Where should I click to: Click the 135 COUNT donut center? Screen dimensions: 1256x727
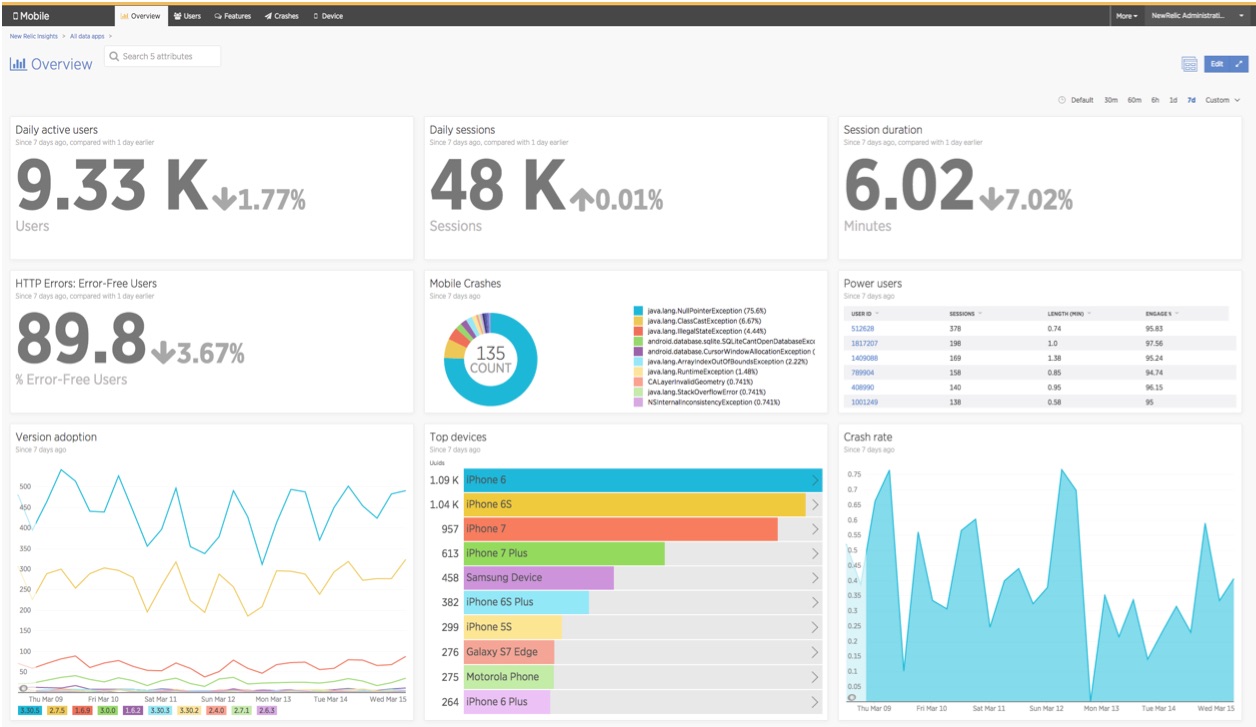490,360
